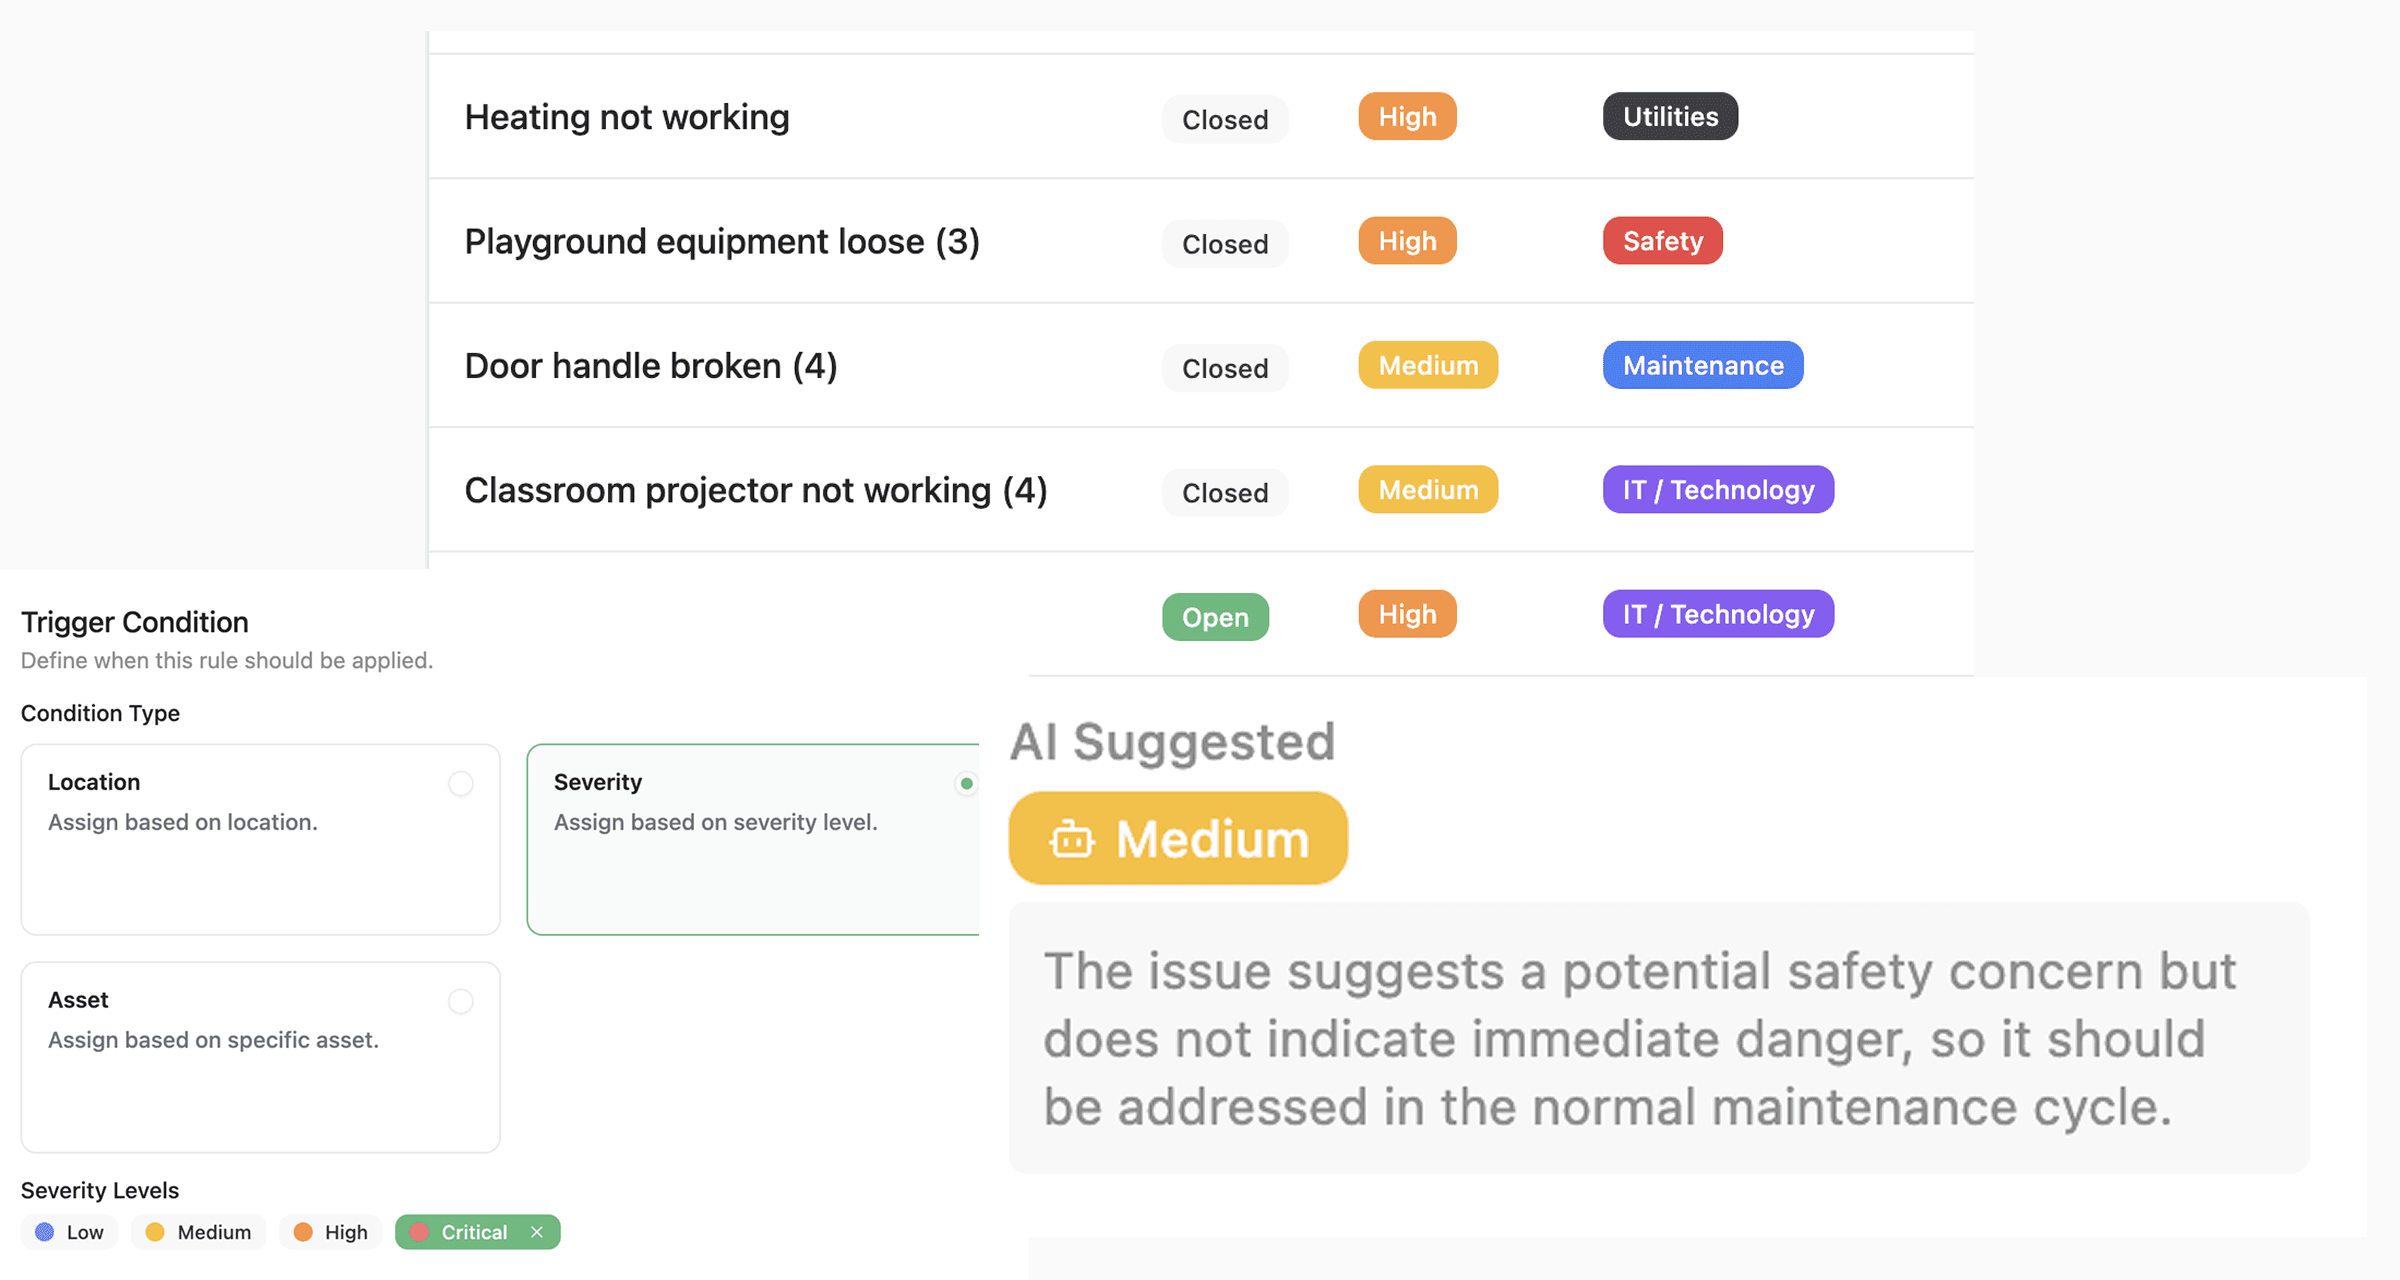This screenshot has height=1280, width=2400.
Task: Remove the Critical severity tag with X
Action: pyautogui.click(x=537, y=1232)
